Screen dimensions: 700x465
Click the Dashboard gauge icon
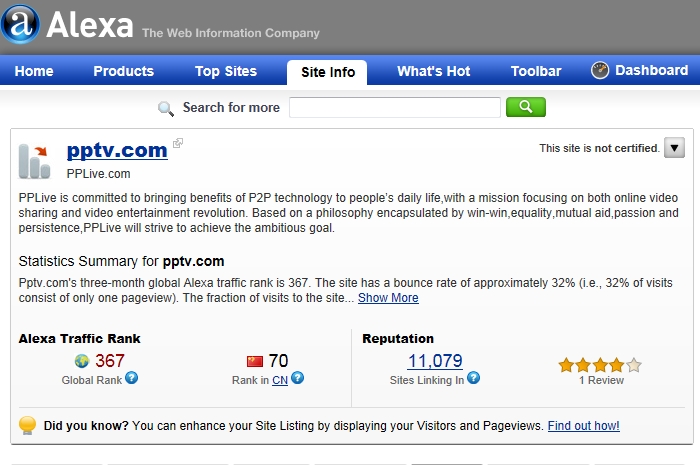coord(600,71)
